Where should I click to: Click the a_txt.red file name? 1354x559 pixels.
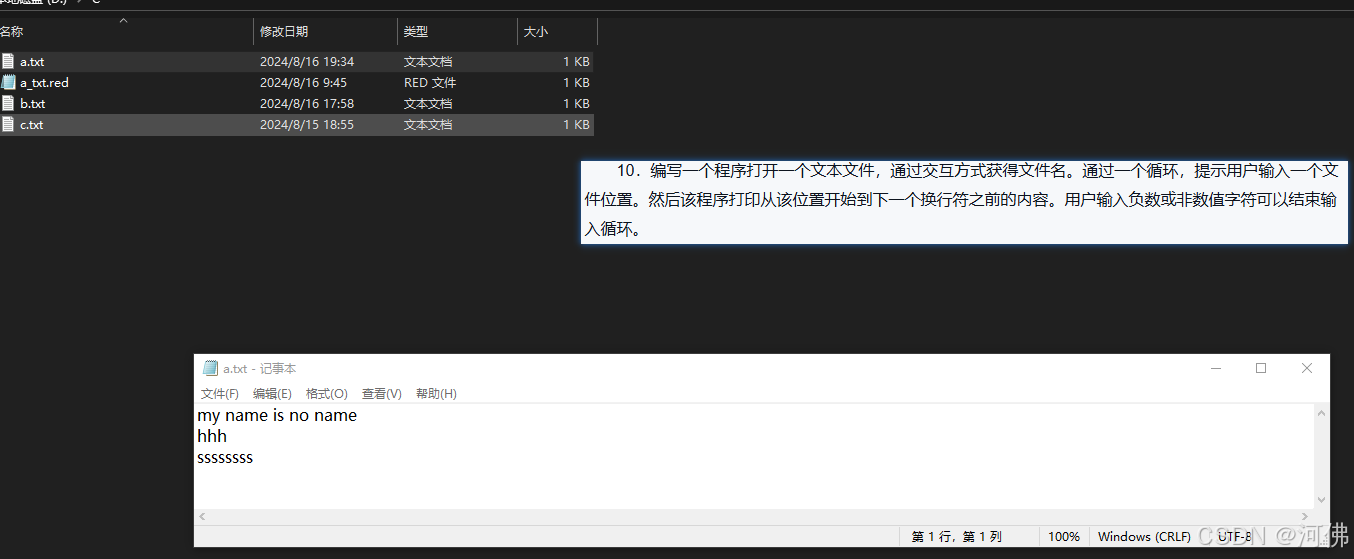[x=44, y=83]
